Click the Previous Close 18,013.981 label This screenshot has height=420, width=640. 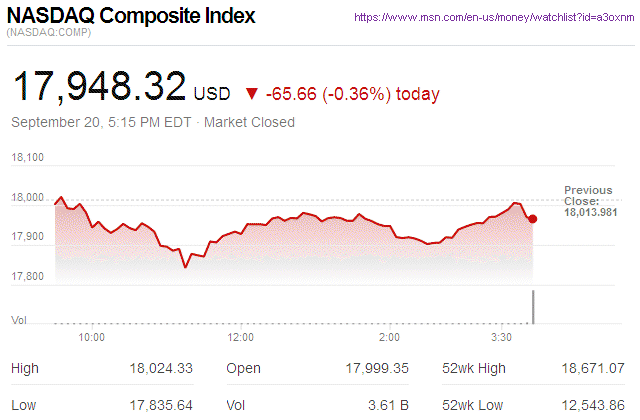click(589, 201)
